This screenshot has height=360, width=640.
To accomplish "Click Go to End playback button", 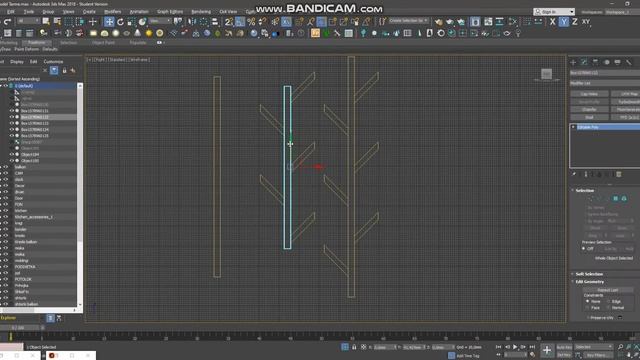I will pos(532,347).
